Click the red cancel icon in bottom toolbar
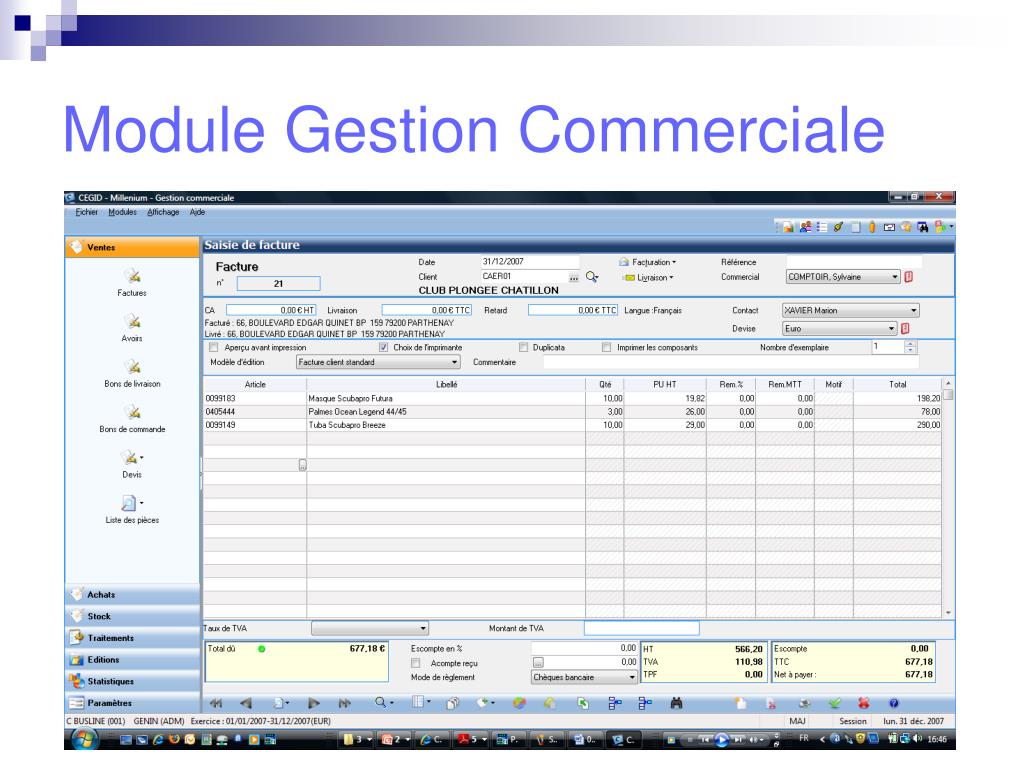Screen dimensions: 1024x768 pos(864,703)
